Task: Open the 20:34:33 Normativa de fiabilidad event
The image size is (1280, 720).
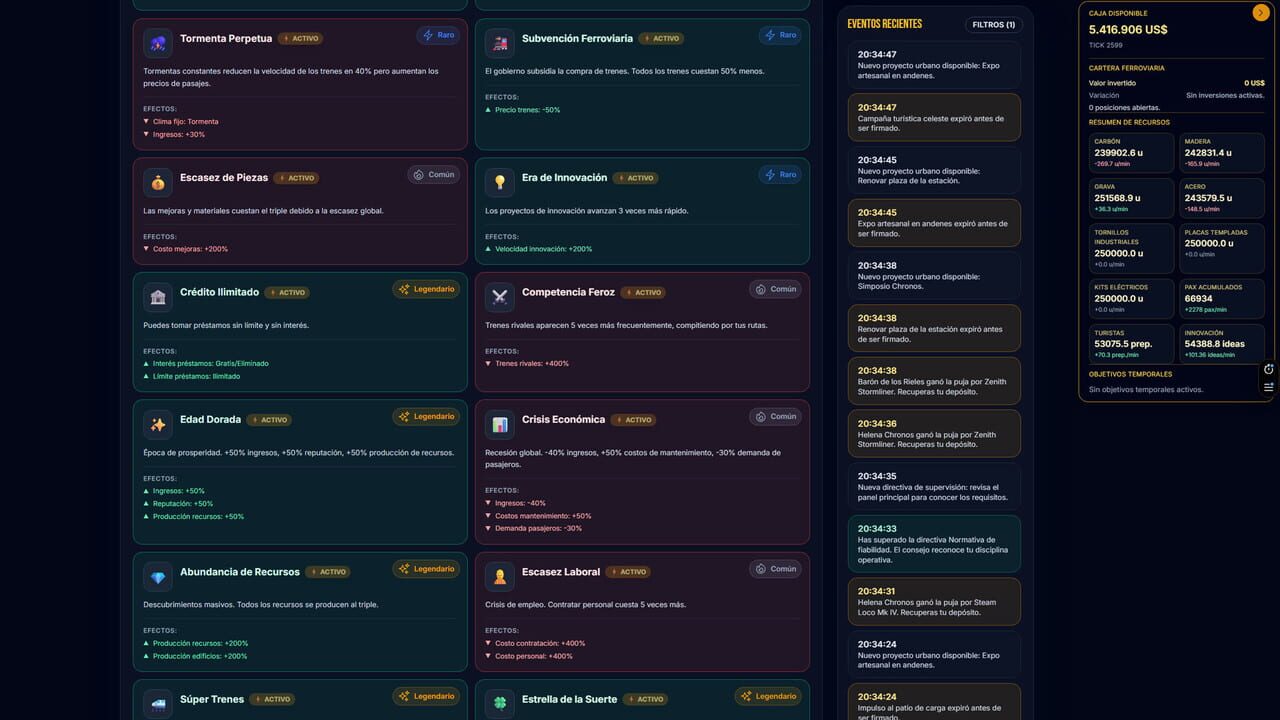Action: [933, 544]
